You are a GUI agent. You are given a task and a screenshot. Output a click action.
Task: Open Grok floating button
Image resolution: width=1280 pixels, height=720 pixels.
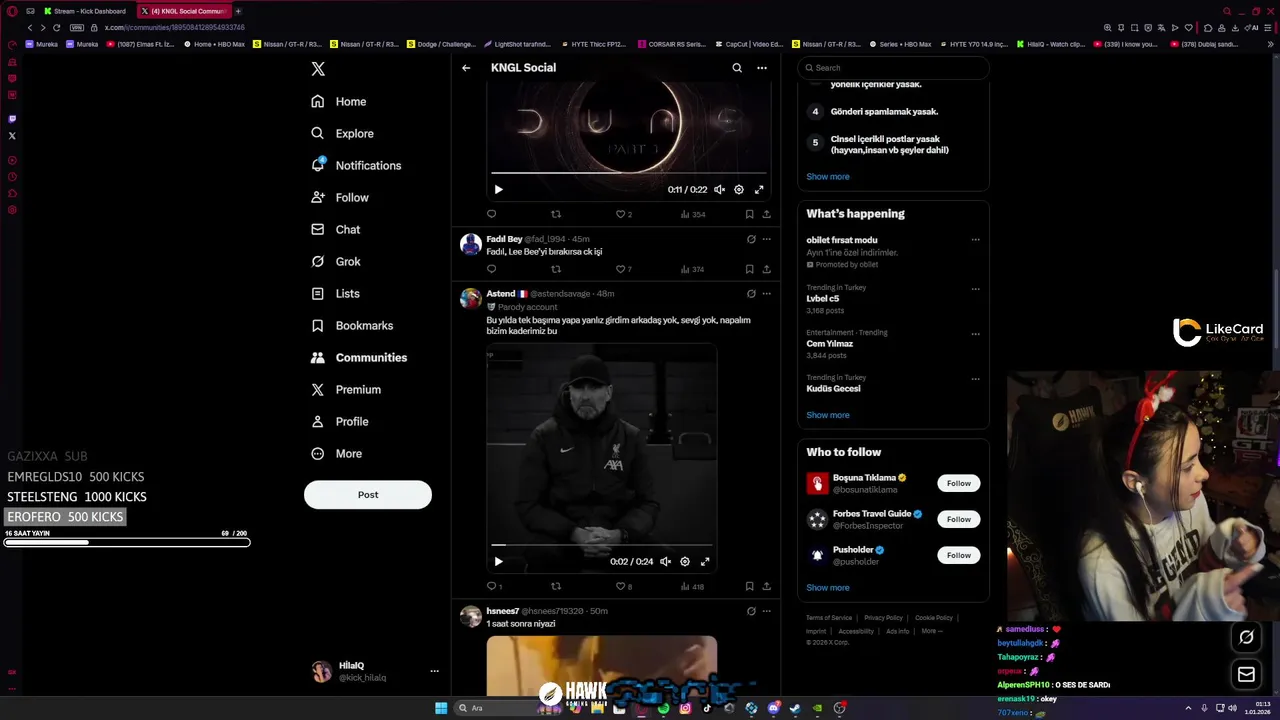[1246, 637]
